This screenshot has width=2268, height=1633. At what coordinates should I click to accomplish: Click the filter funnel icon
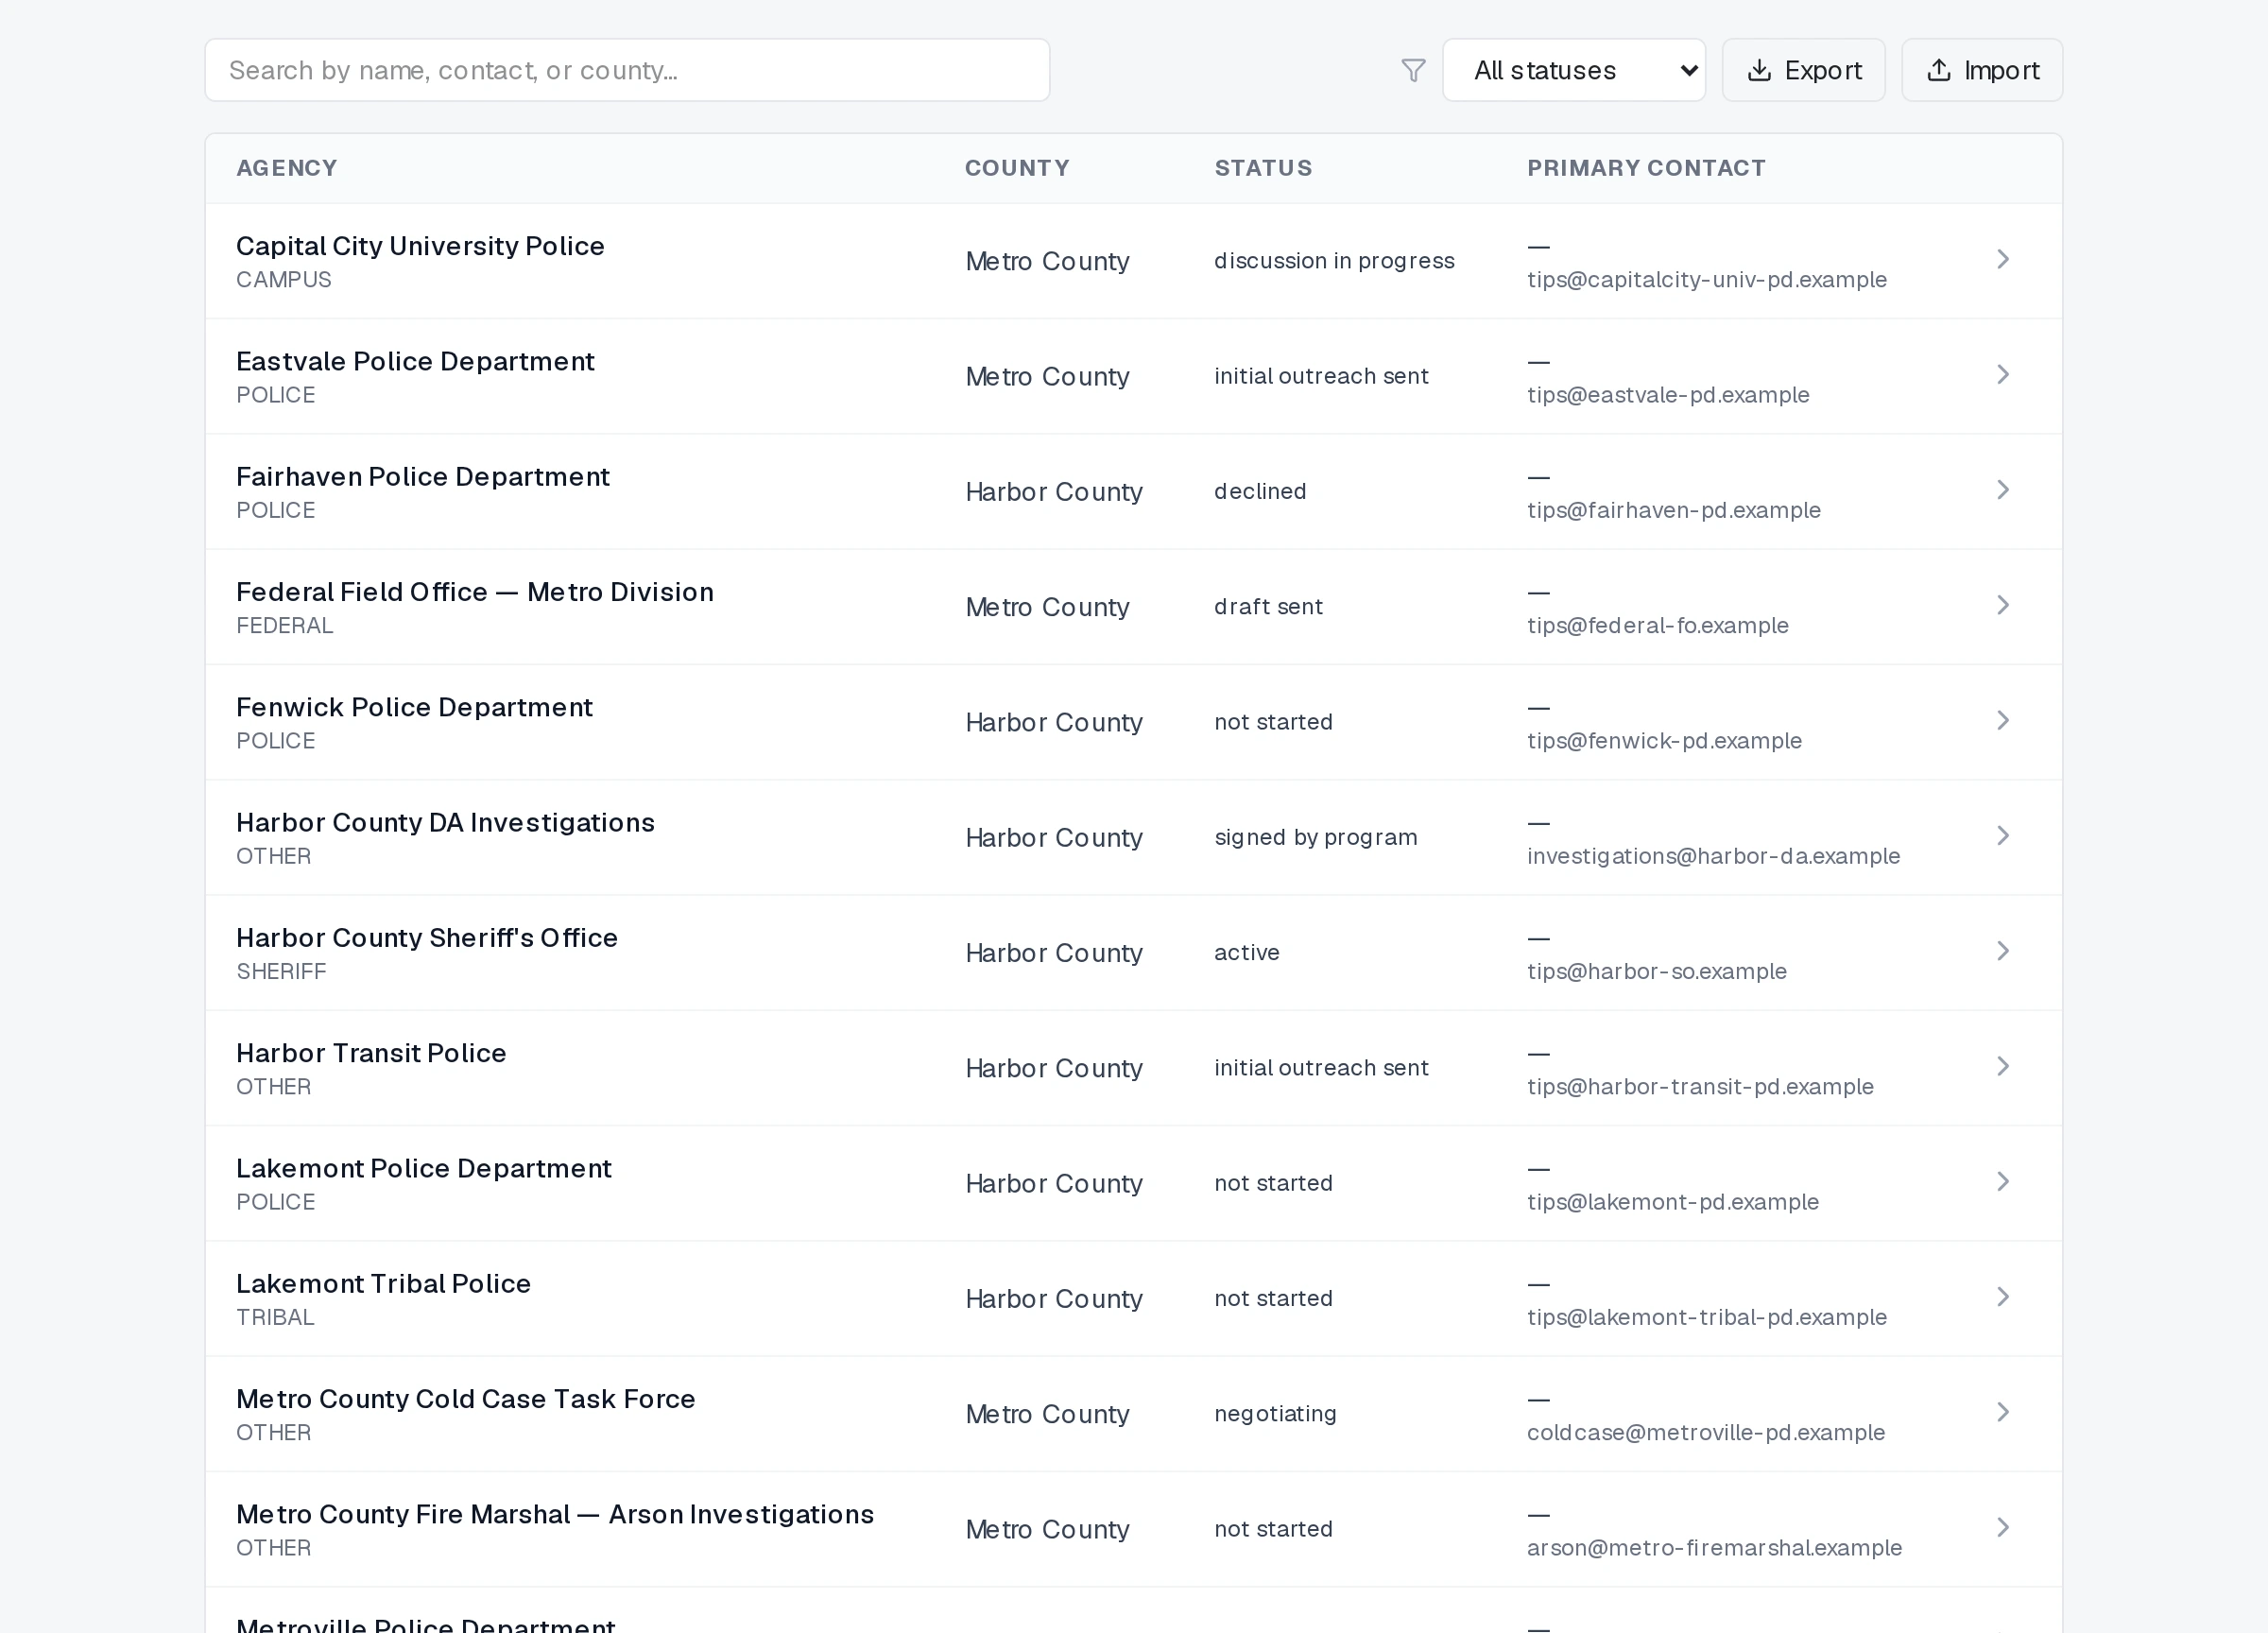pos(1413,70)
